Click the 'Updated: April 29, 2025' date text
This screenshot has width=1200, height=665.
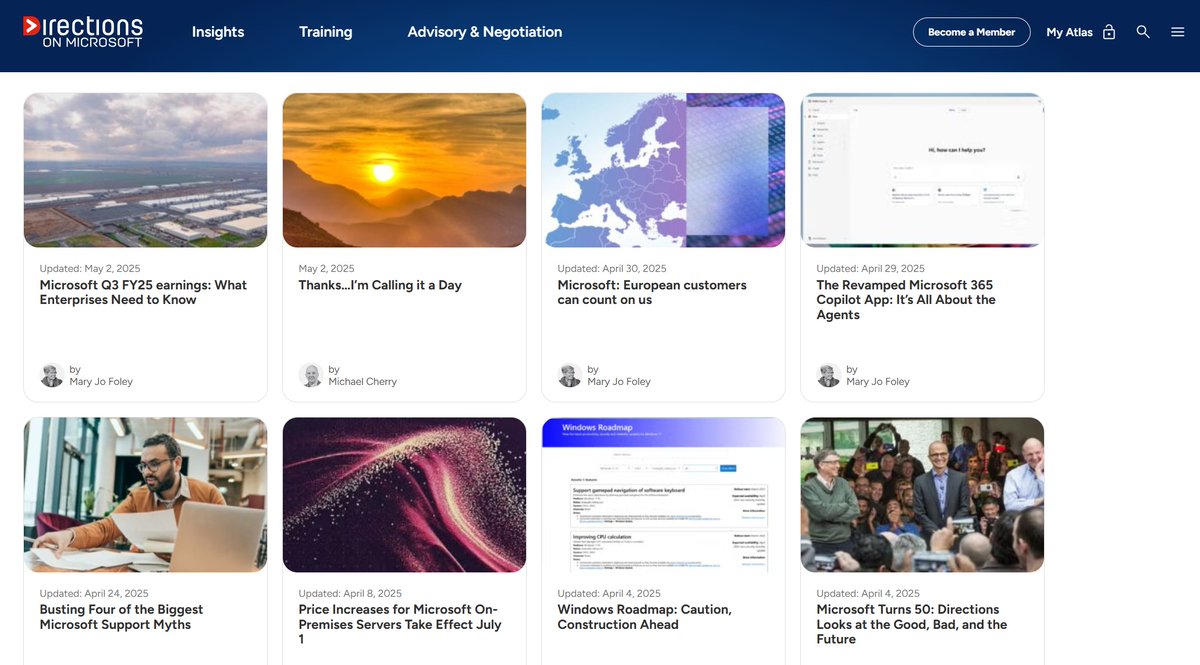pyautogui.click(x=871, y=269)
